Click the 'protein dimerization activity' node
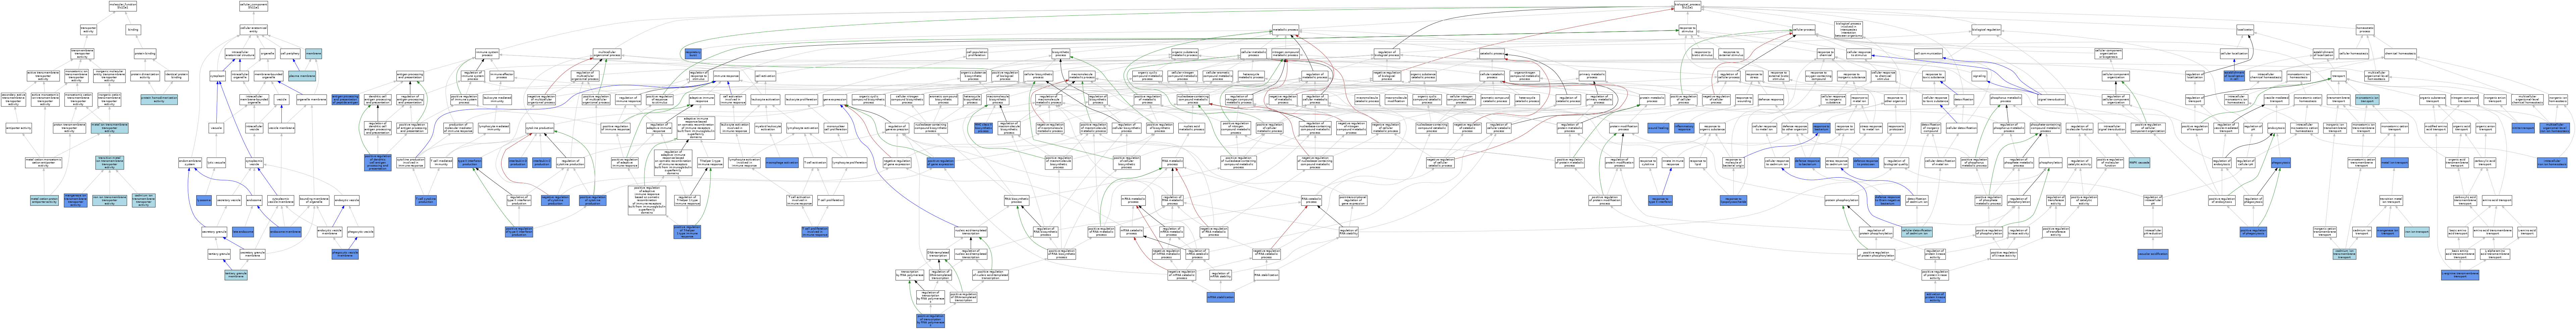Image resolution: width=2576 pixels, height=329 pixels. coord(145,76)
